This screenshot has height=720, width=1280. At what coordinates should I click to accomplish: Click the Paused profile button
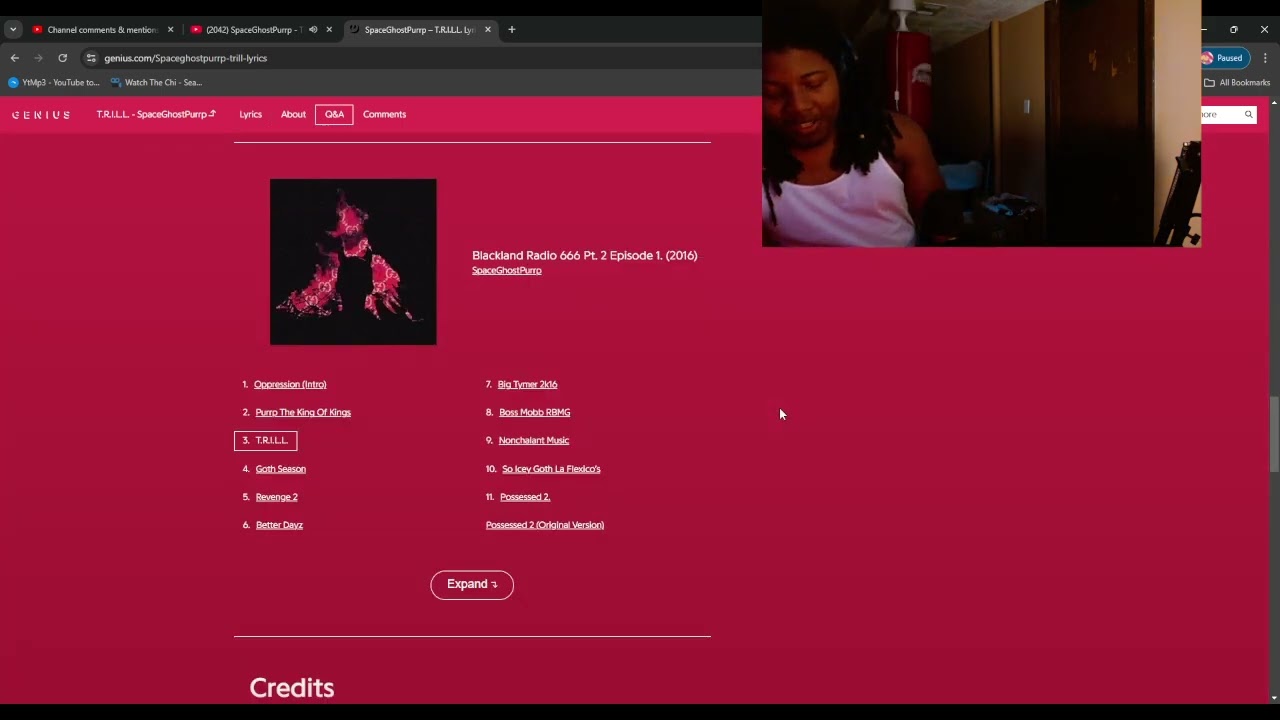coord(1224,58)
